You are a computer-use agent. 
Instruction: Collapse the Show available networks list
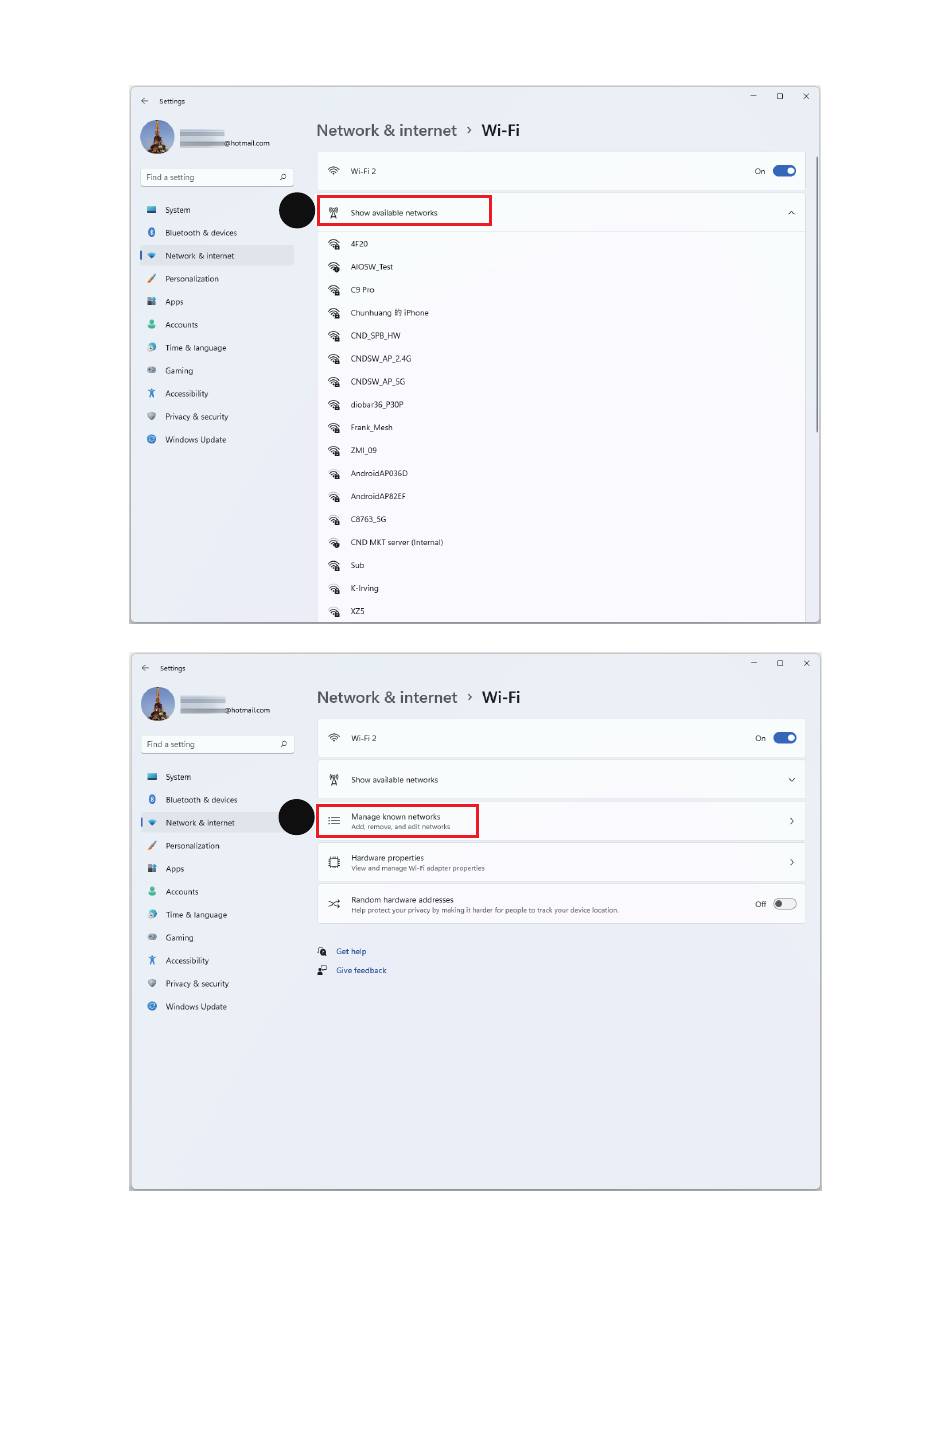click(791, 213)
